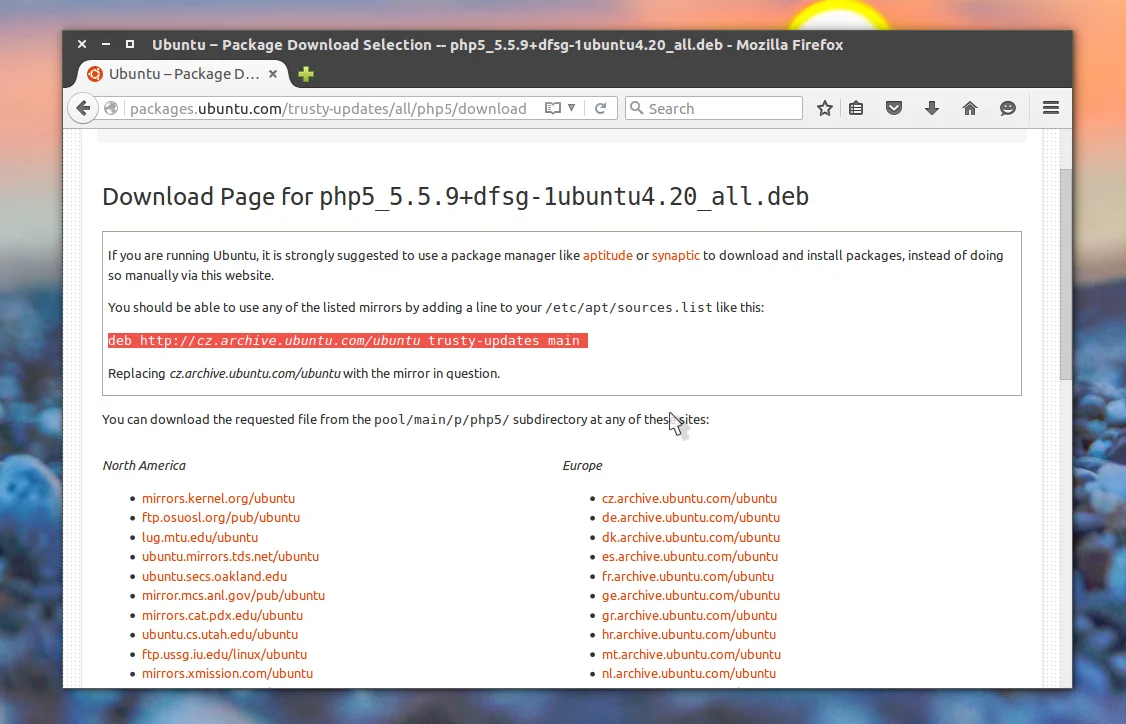Open ubuntu.cs.utah.edu/ubuntu mirror

coord(220,634)
